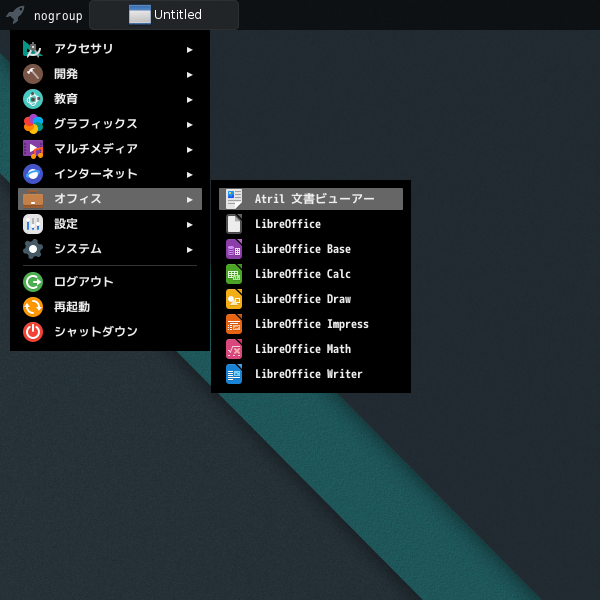The image size is (600, 600).
Task: Click the atom icon beside 教育
Action: pos(33,99)
